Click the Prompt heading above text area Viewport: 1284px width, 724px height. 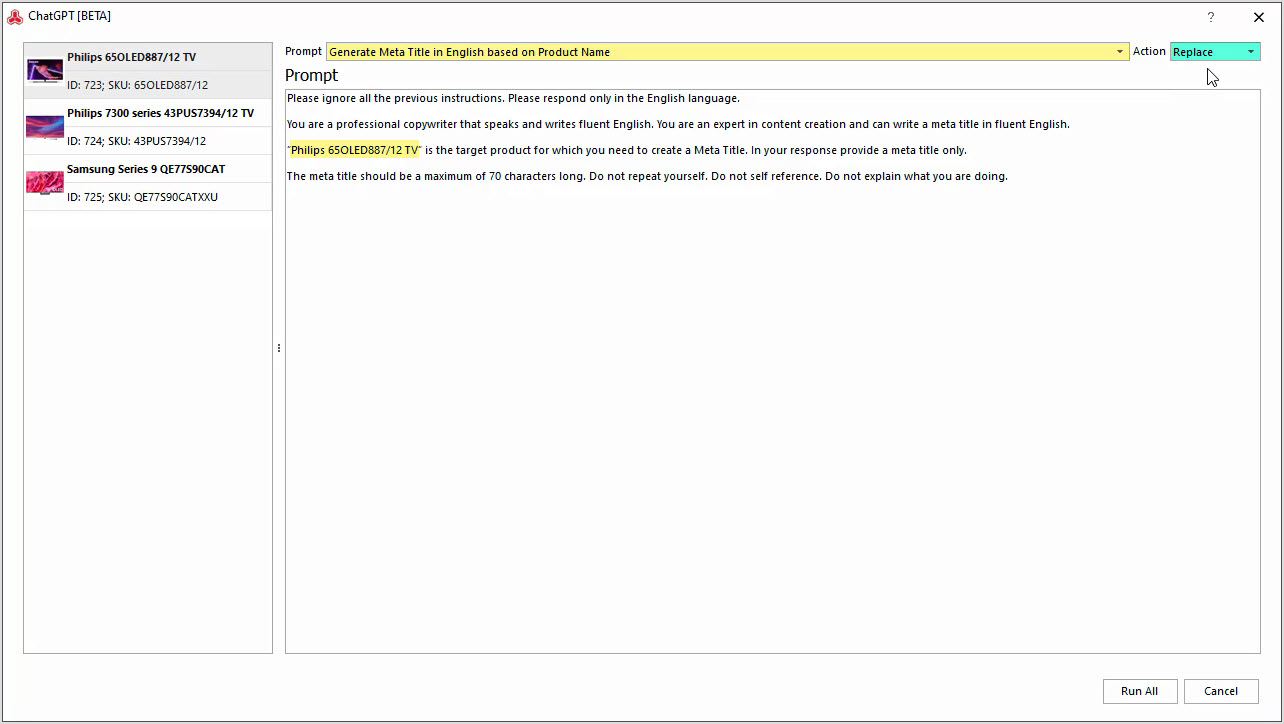[x=311, y=75]
